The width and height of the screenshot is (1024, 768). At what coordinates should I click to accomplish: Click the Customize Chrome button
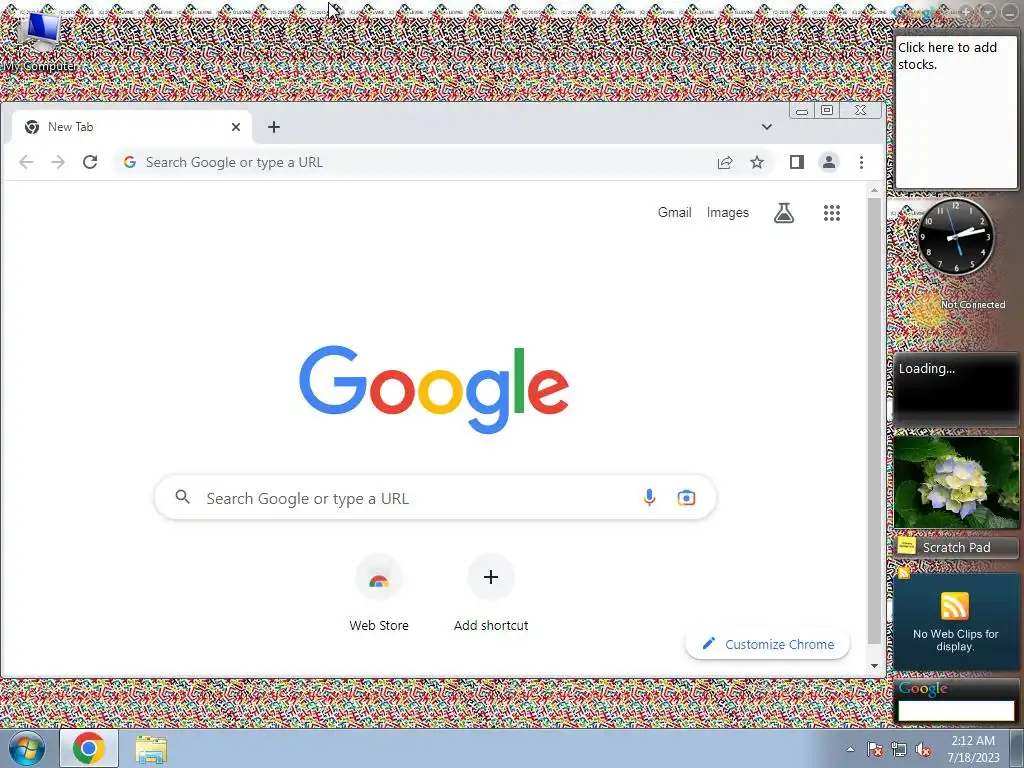click(767, 644)
